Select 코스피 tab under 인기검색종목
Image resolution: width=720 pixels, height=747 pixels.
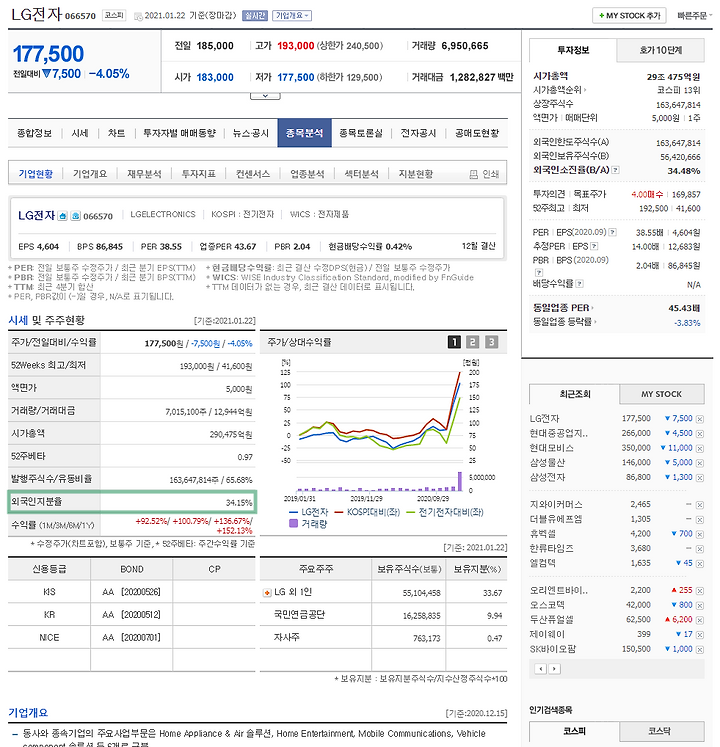pyautogui.click(x=575, y=731)
